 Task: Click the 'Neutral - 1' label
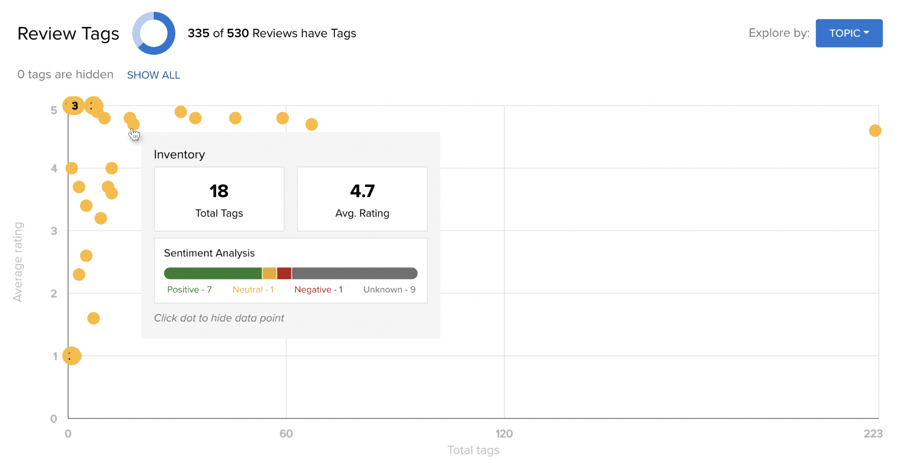[x=253, y=290]
